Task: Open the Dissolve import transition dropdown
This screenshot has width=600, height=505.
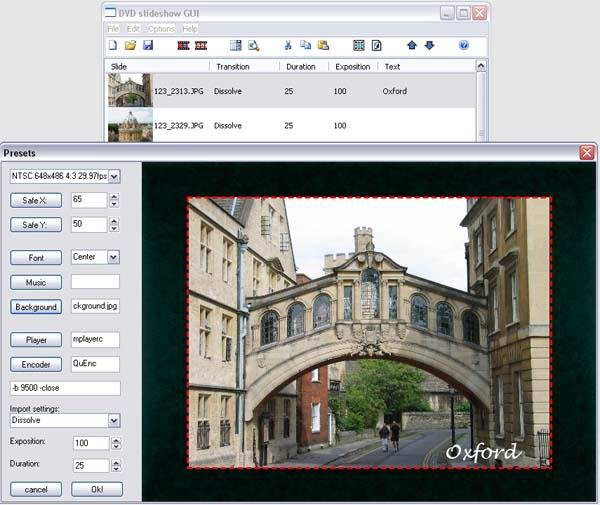Action: click(x=113, y=421)
